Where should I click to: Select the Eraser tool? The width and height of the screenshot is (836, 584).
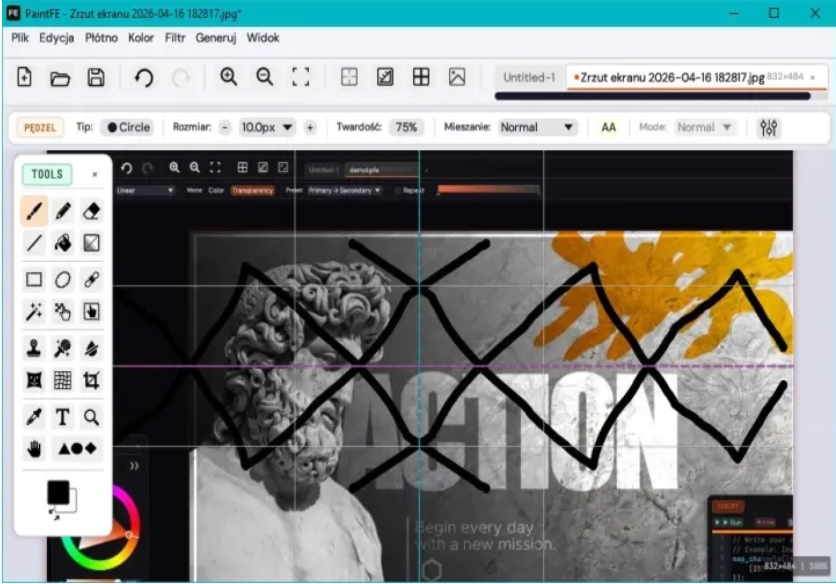point(91,211)
